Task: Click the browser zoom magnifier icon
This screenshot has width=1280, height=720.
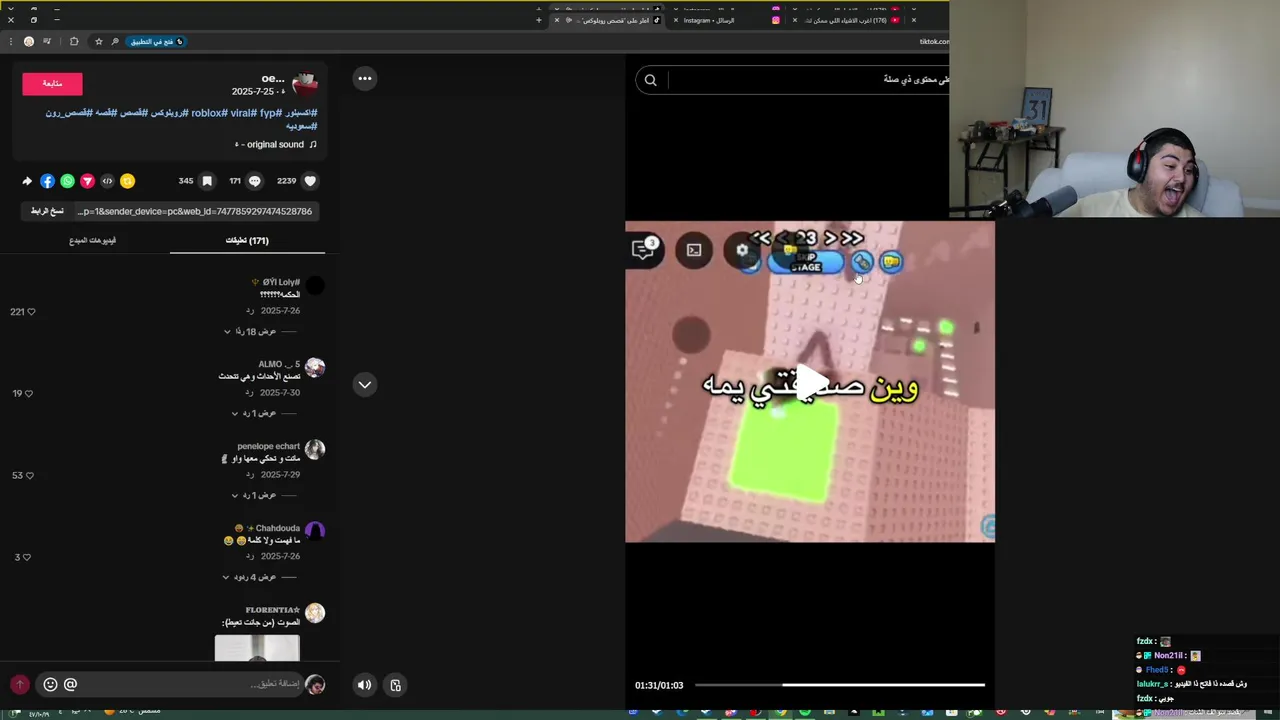Action: [115, 41]
